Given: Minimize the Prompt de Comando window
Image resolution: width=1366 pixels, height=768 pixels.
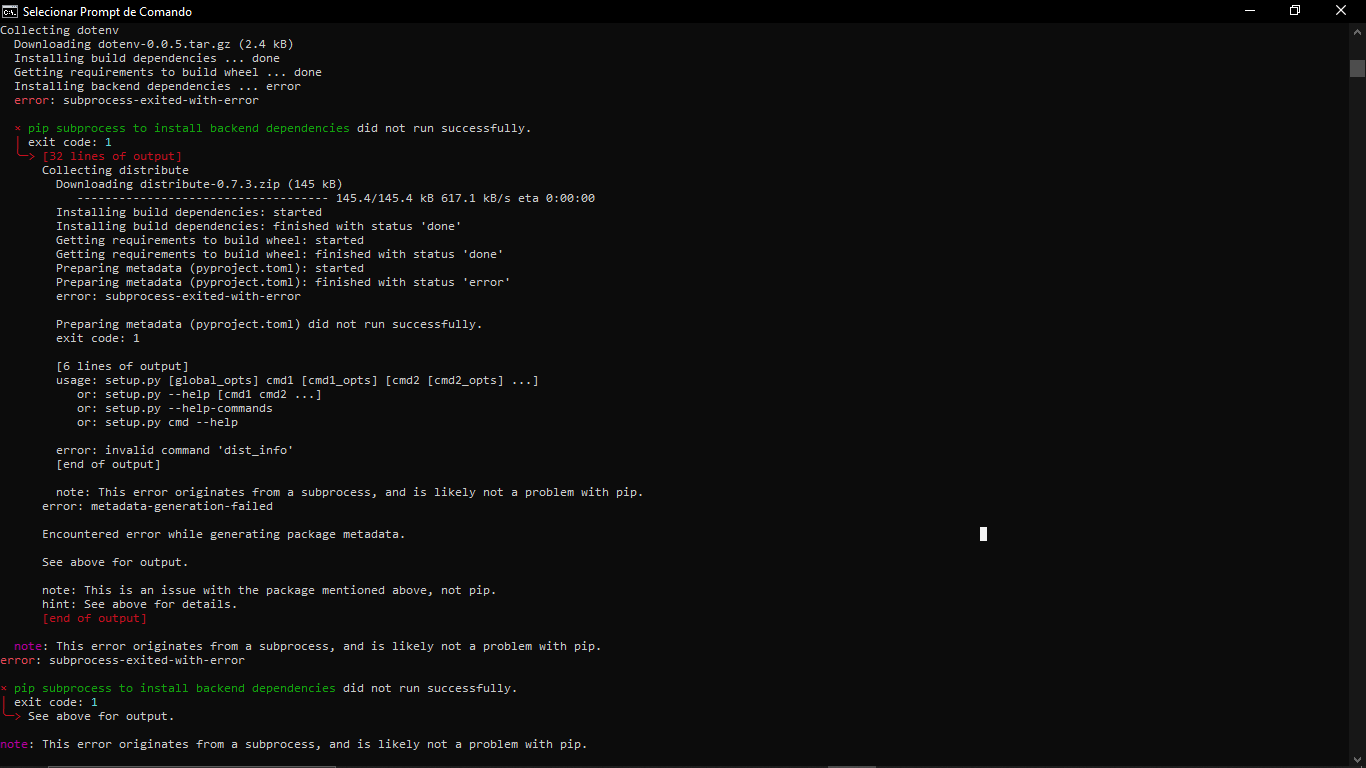Looking at the screenshot, I should (x=1250, y=11).
